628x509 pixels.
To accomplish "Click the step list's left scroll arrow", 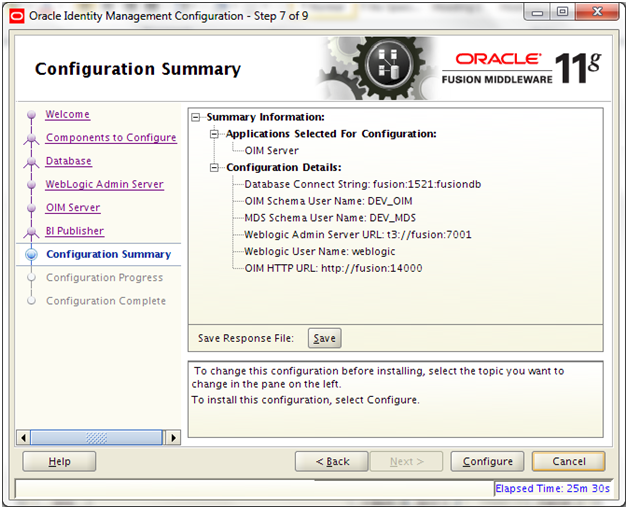I will (x=23, y=438).
